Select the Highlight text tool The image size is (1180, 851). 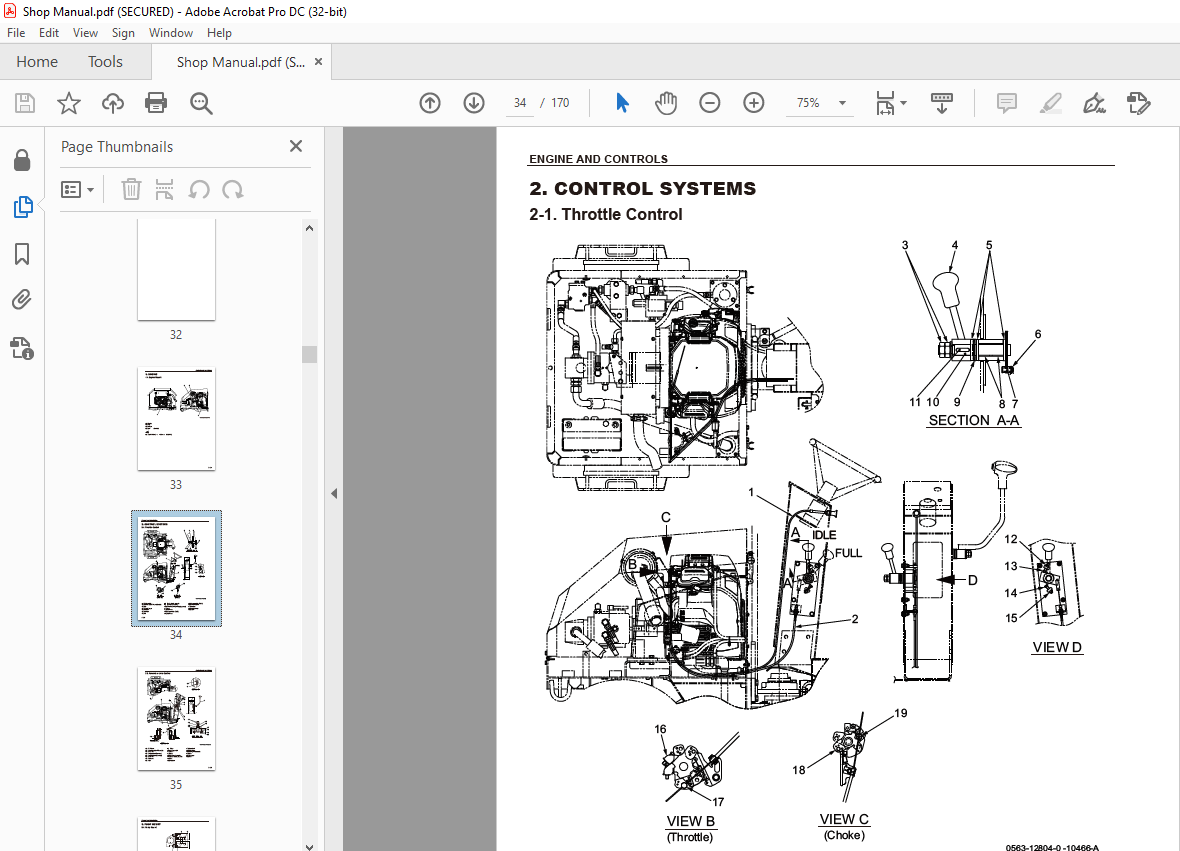click(x=1051, y=103)
